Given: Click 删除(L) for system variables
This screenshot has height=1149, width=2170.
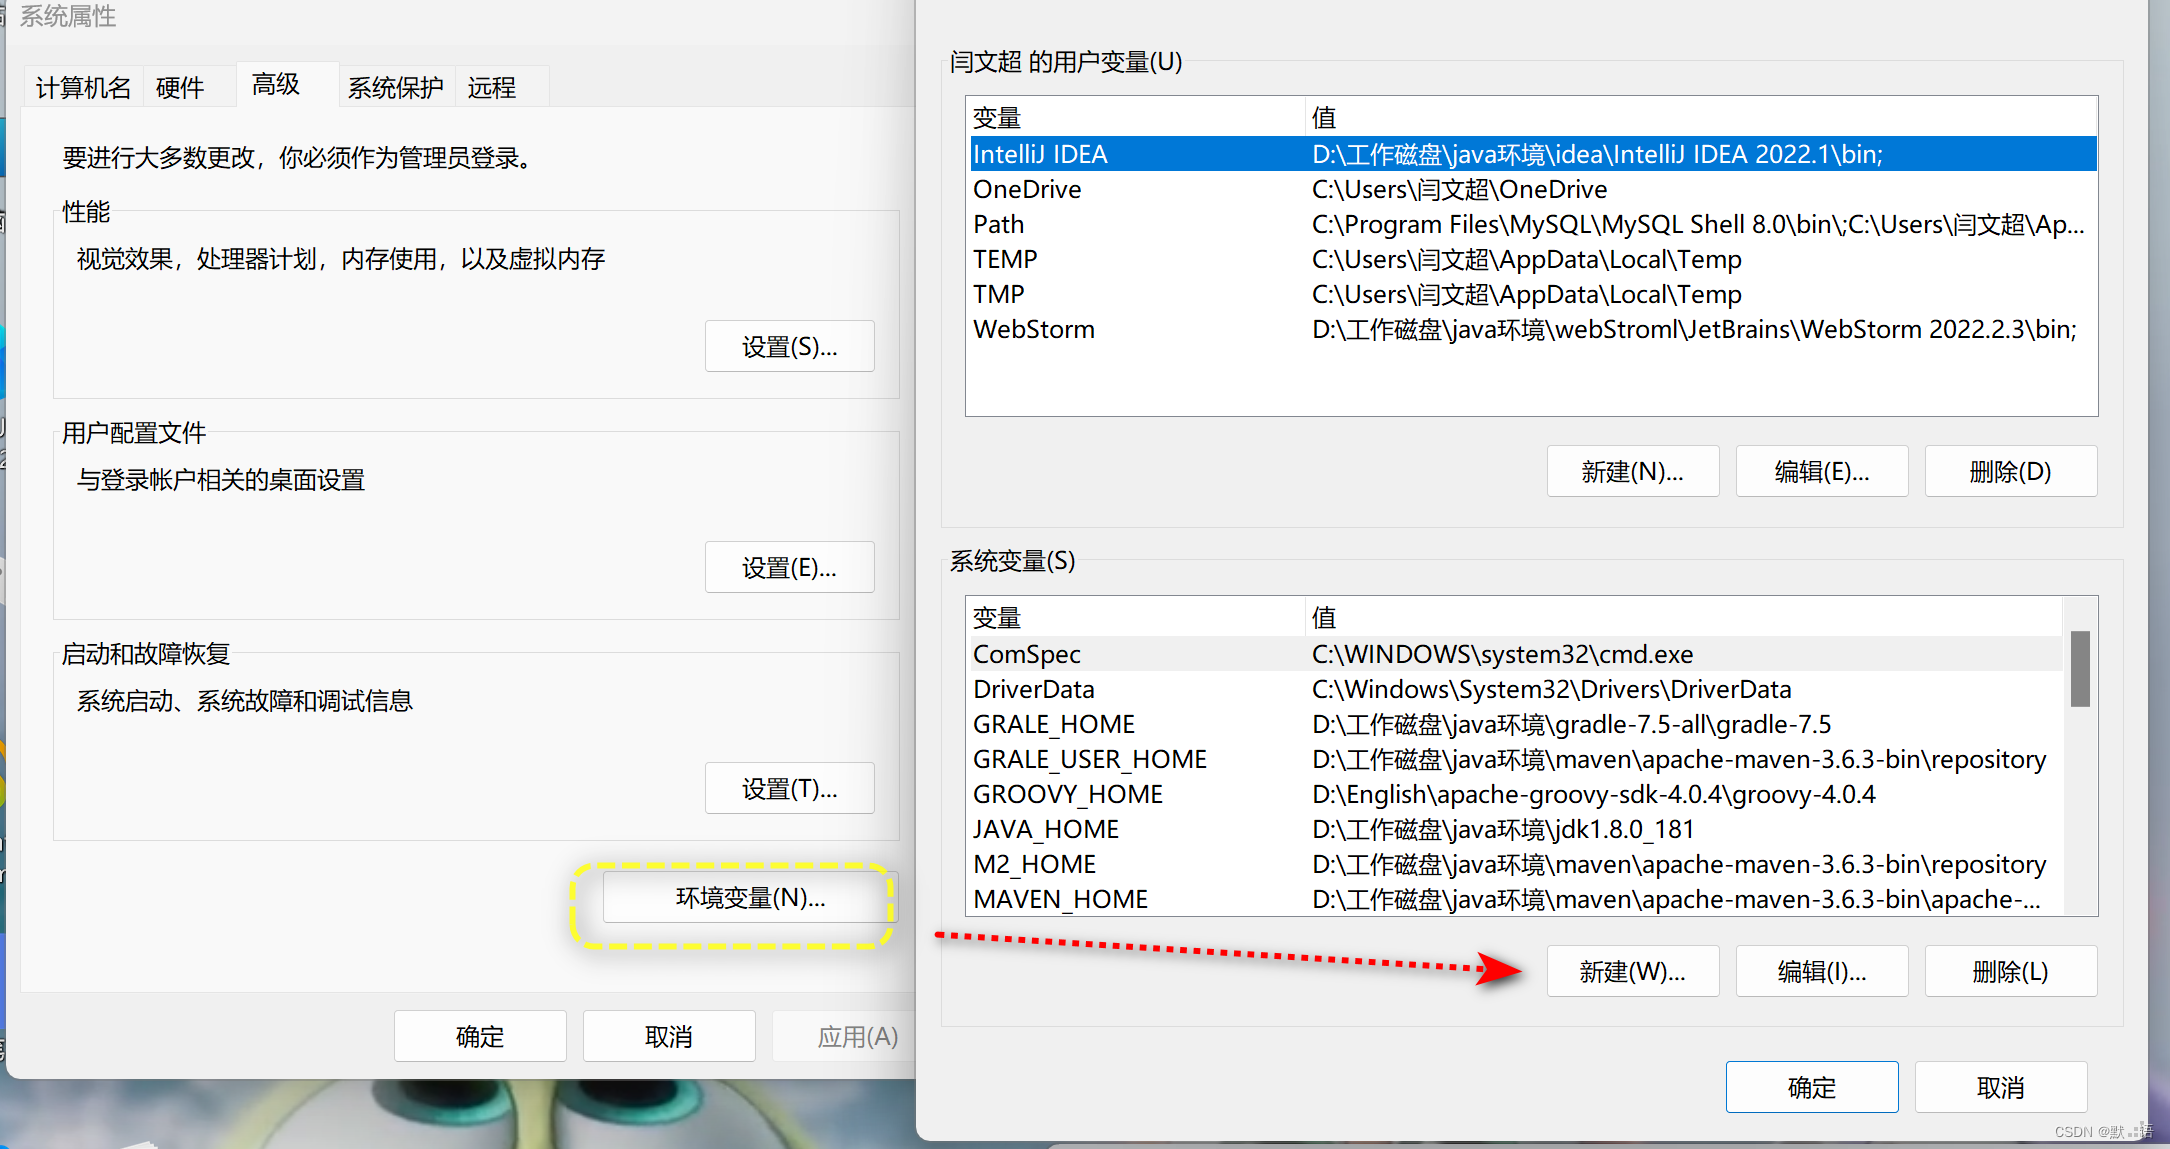Looking at the screenshot, I should point(2010,971).
